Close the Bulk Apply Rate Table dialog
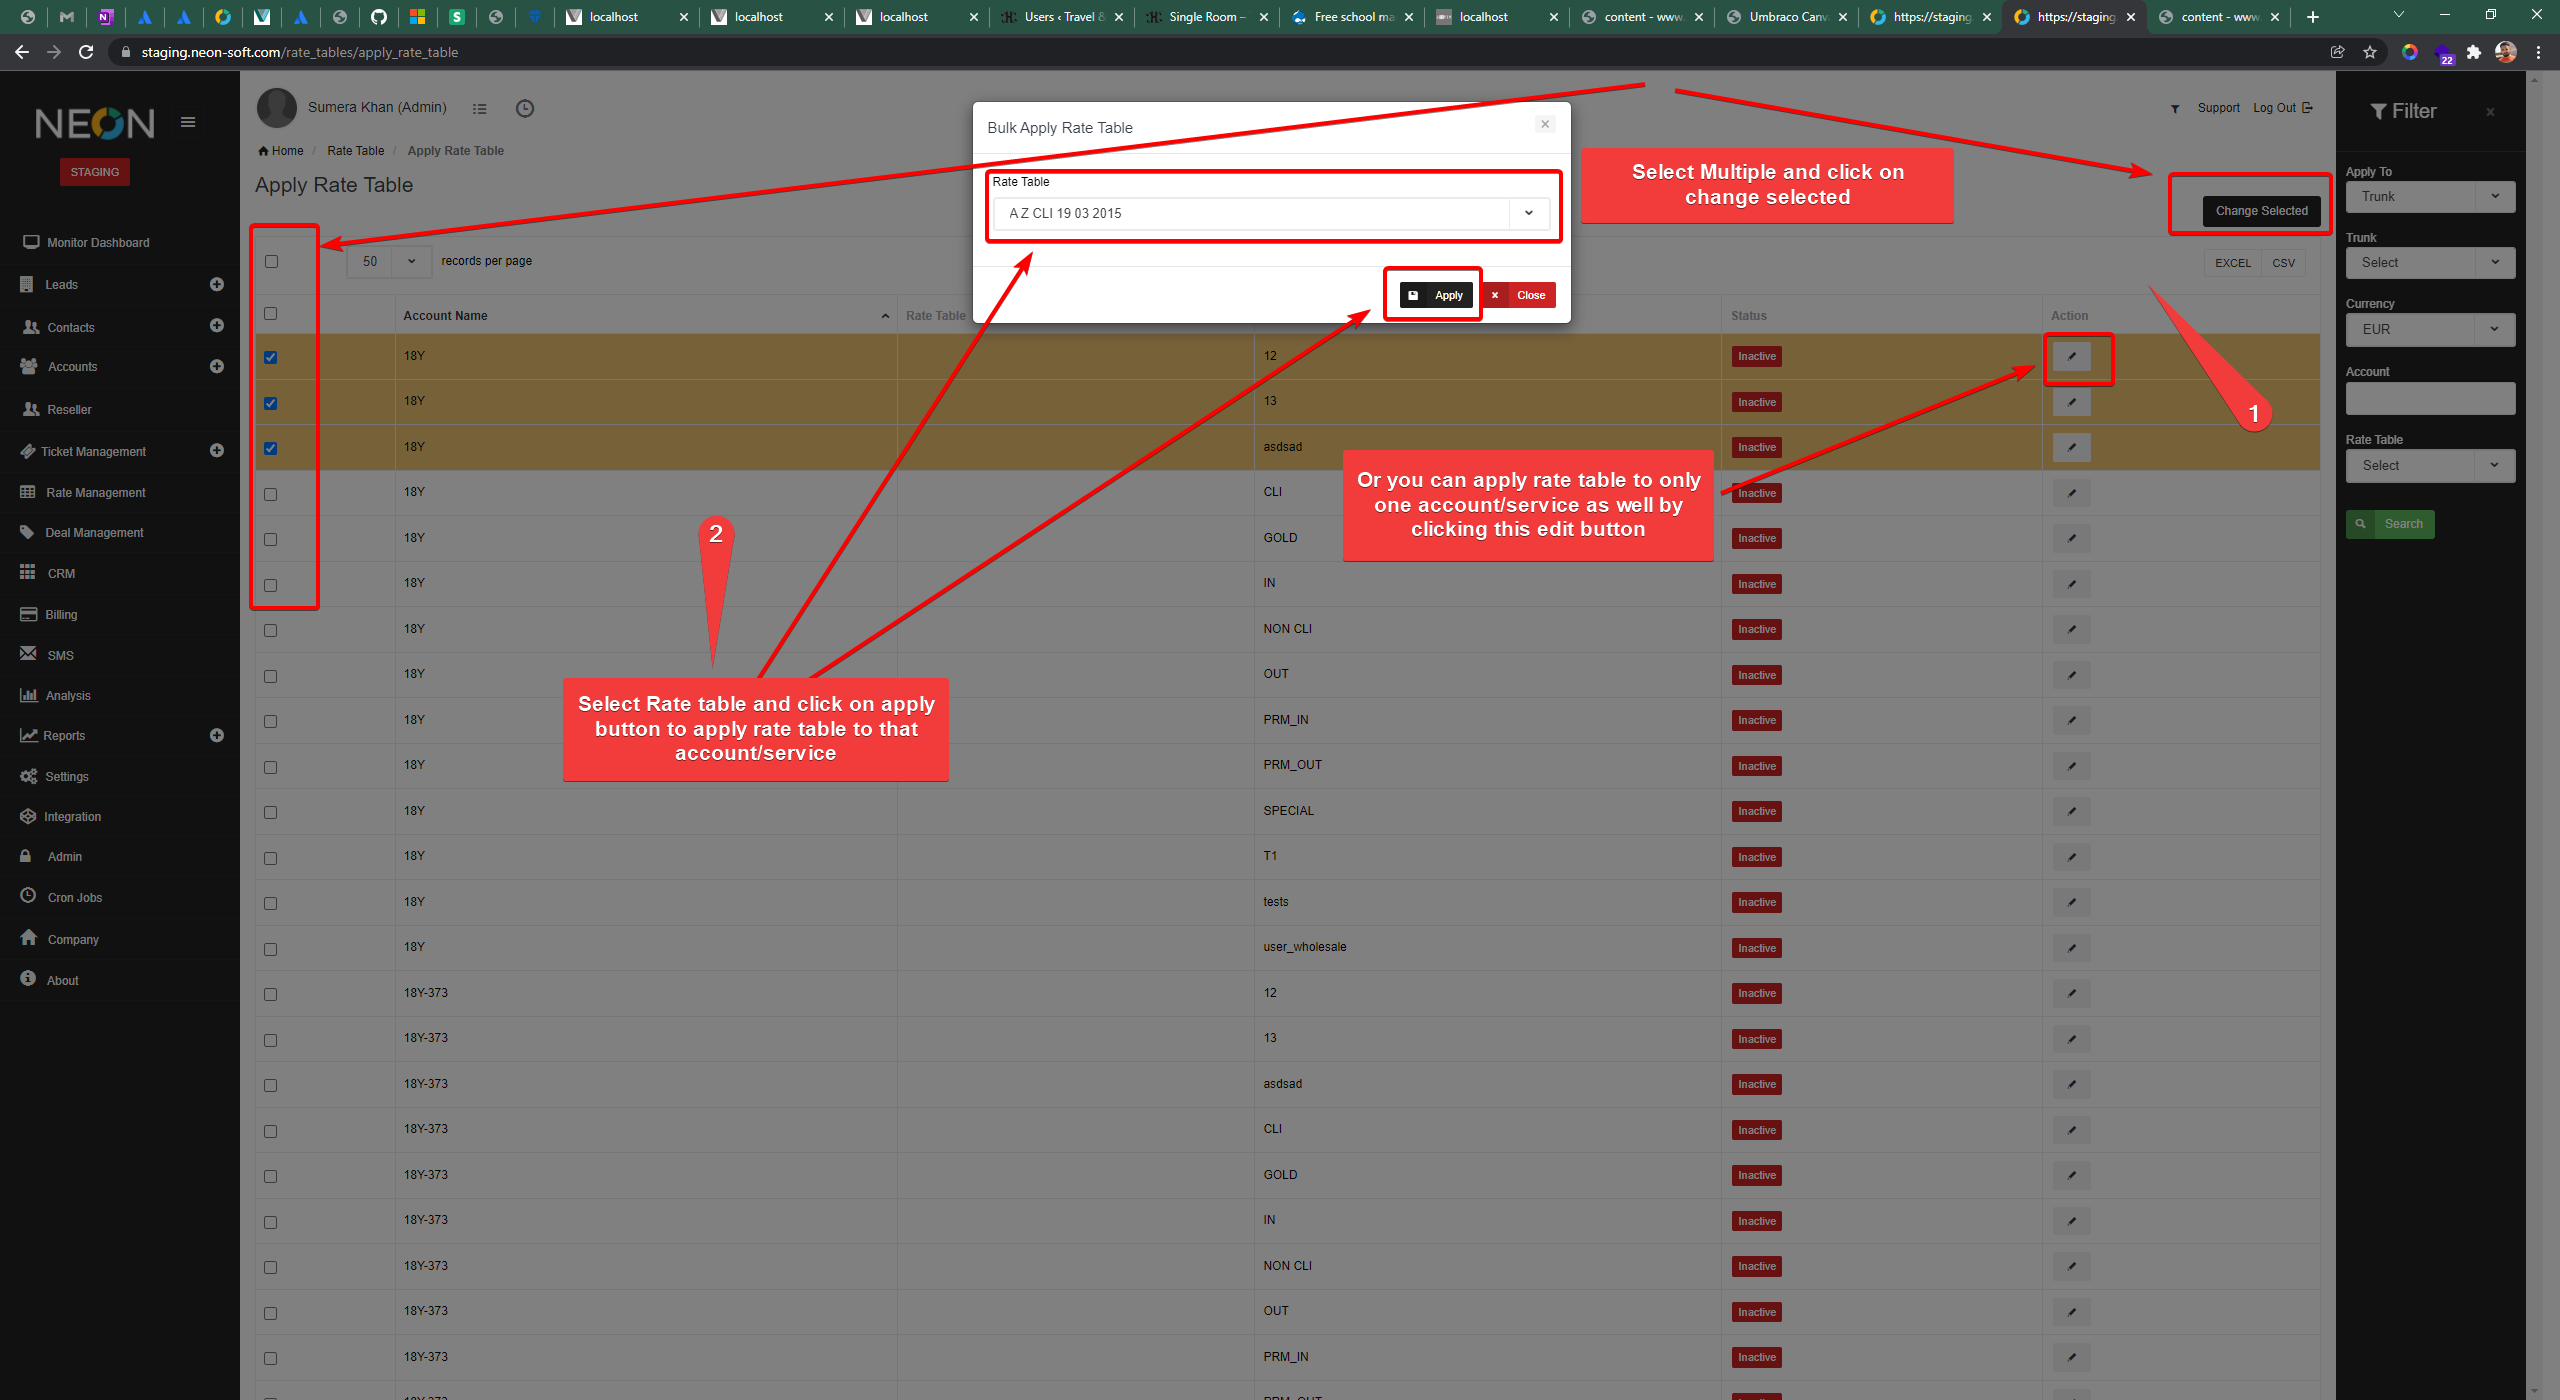 coord(1545,124)
